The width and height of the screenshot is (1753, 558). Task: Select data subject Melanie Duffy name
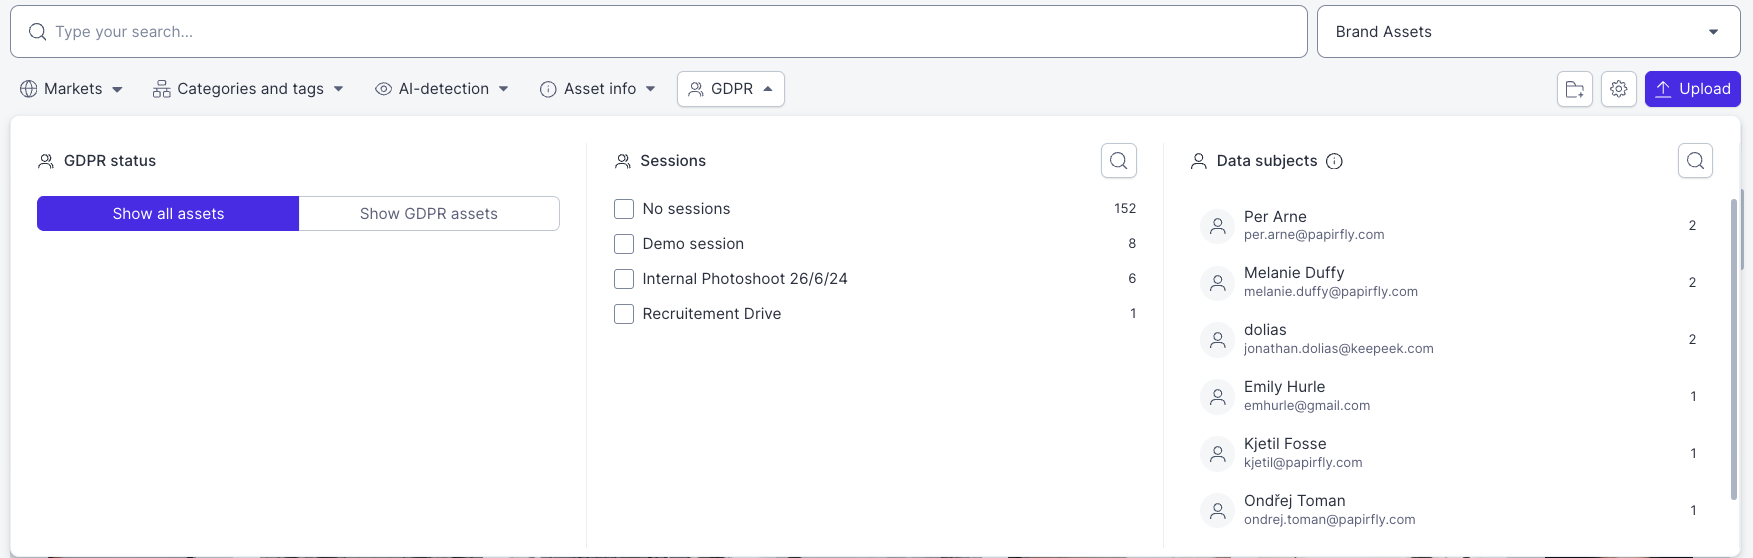1294,273
